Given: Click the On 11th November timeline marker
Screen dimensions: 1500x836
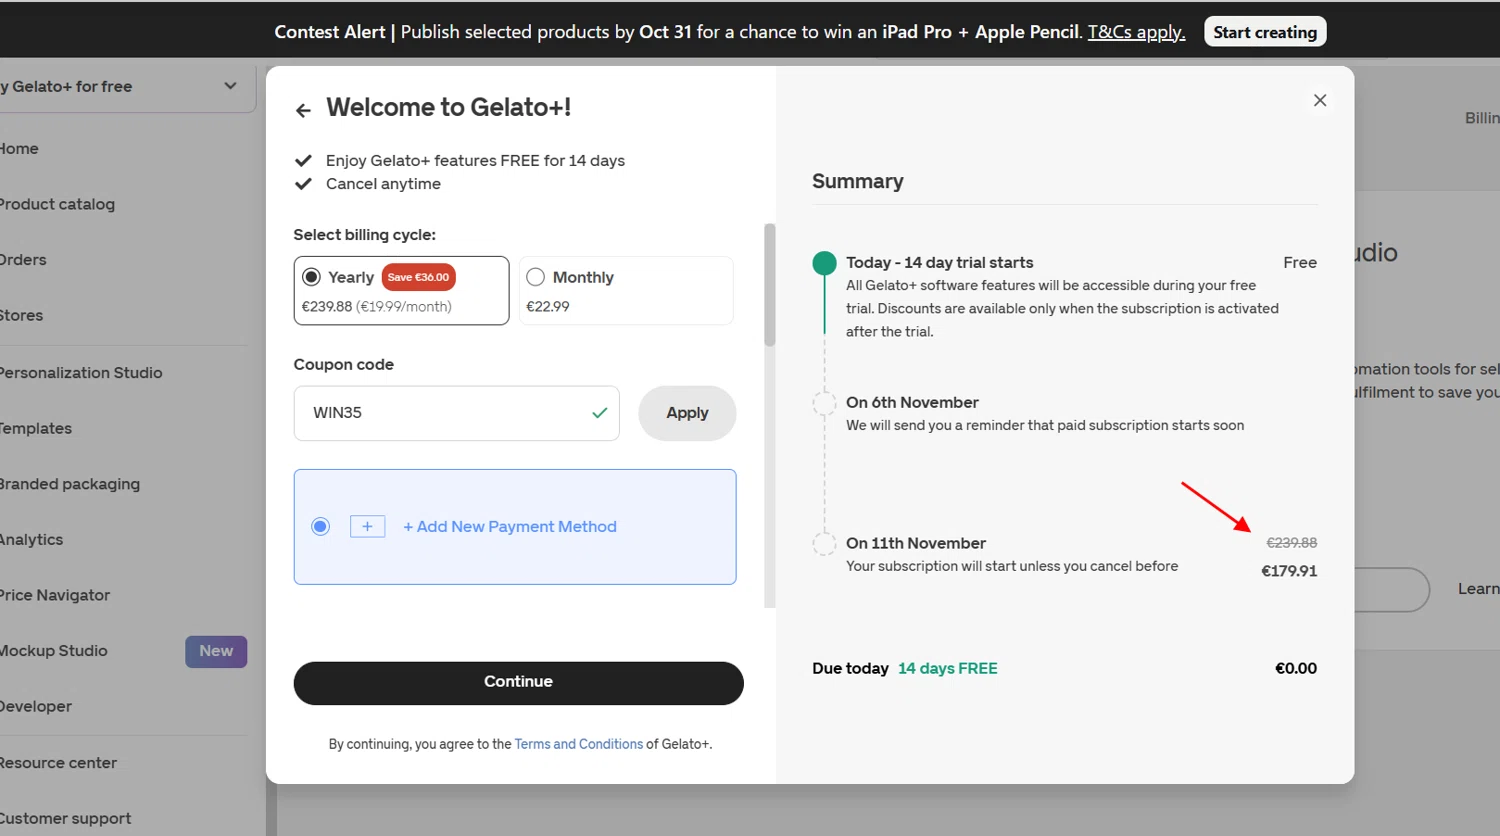Looking at the screenshot, I should point(824,544).
